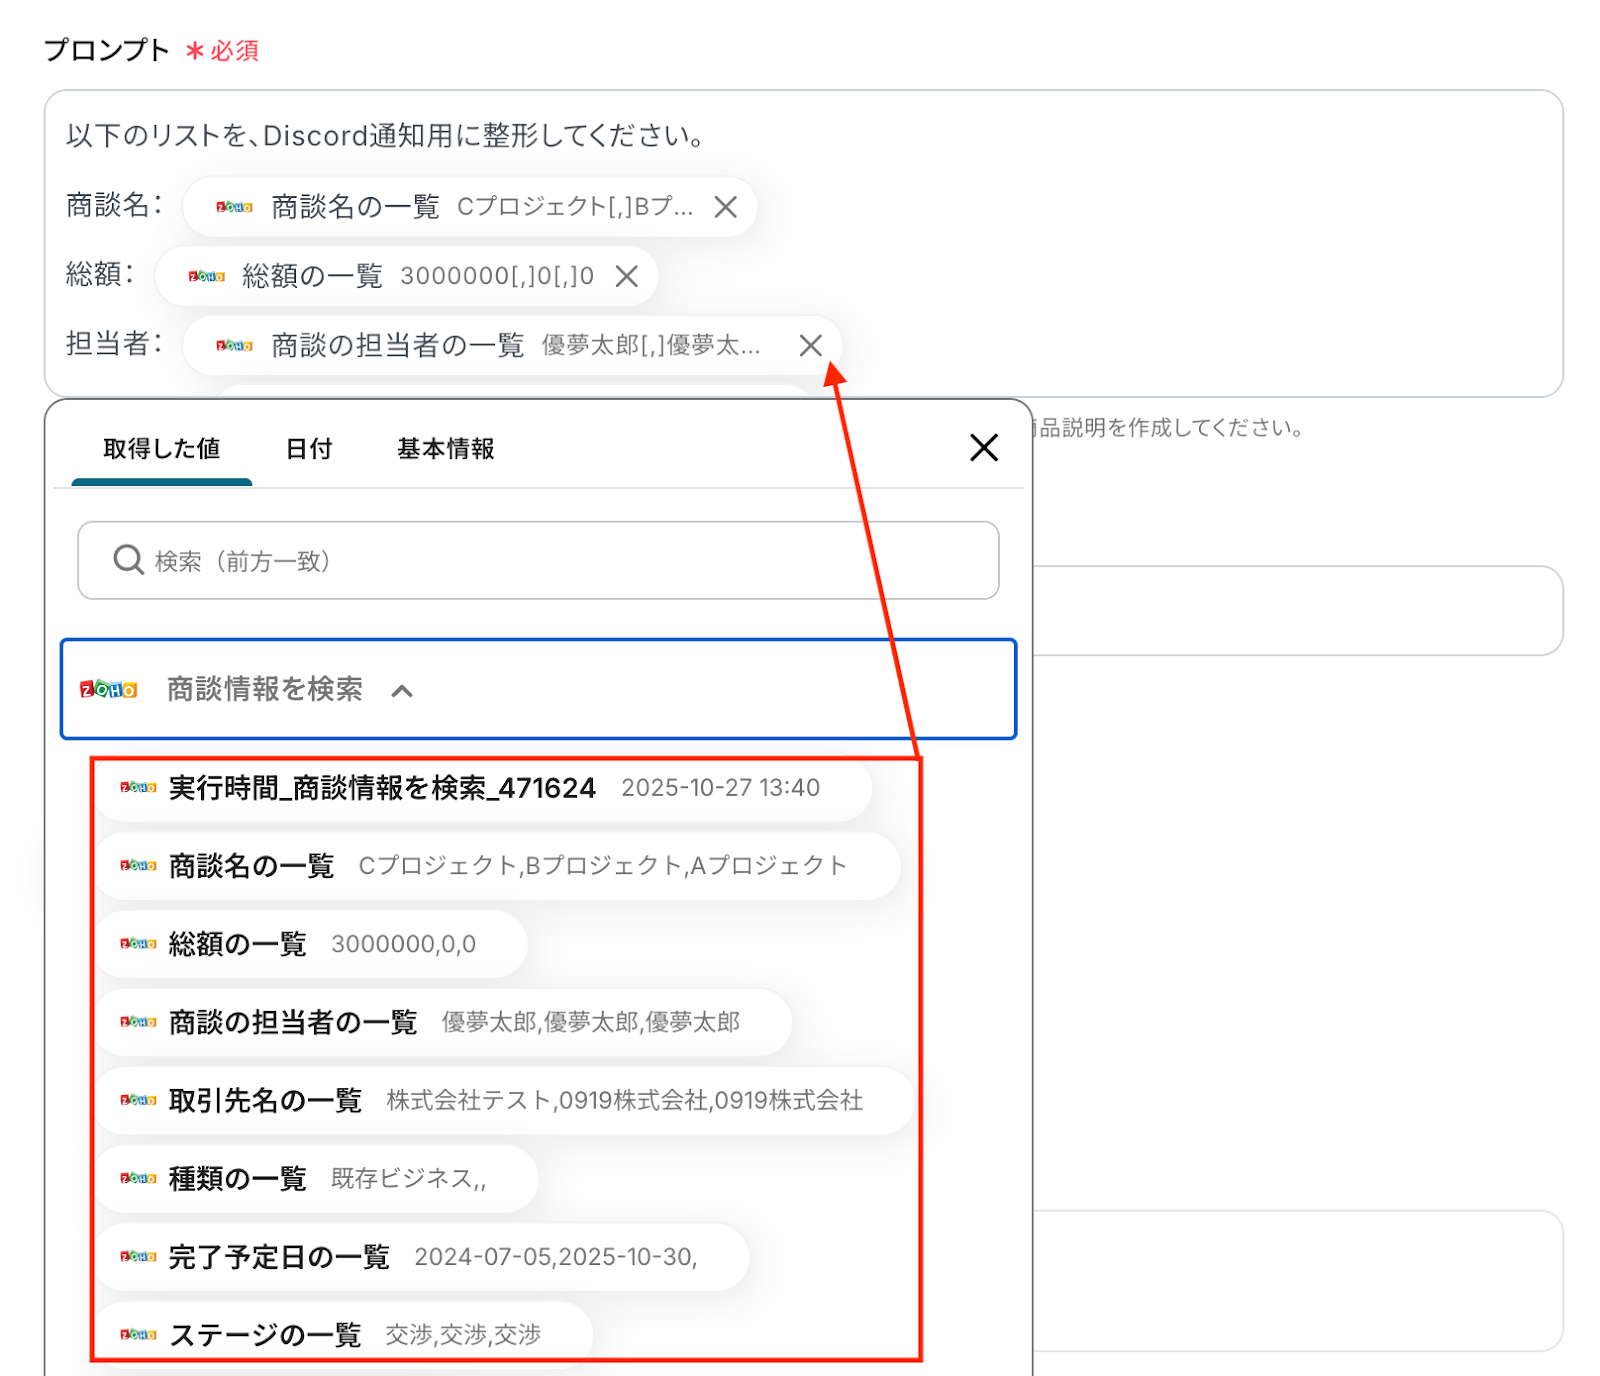Select 商談名の一覧 in the value list
Screen dimensions: 1600x1376
coord(498,866)
